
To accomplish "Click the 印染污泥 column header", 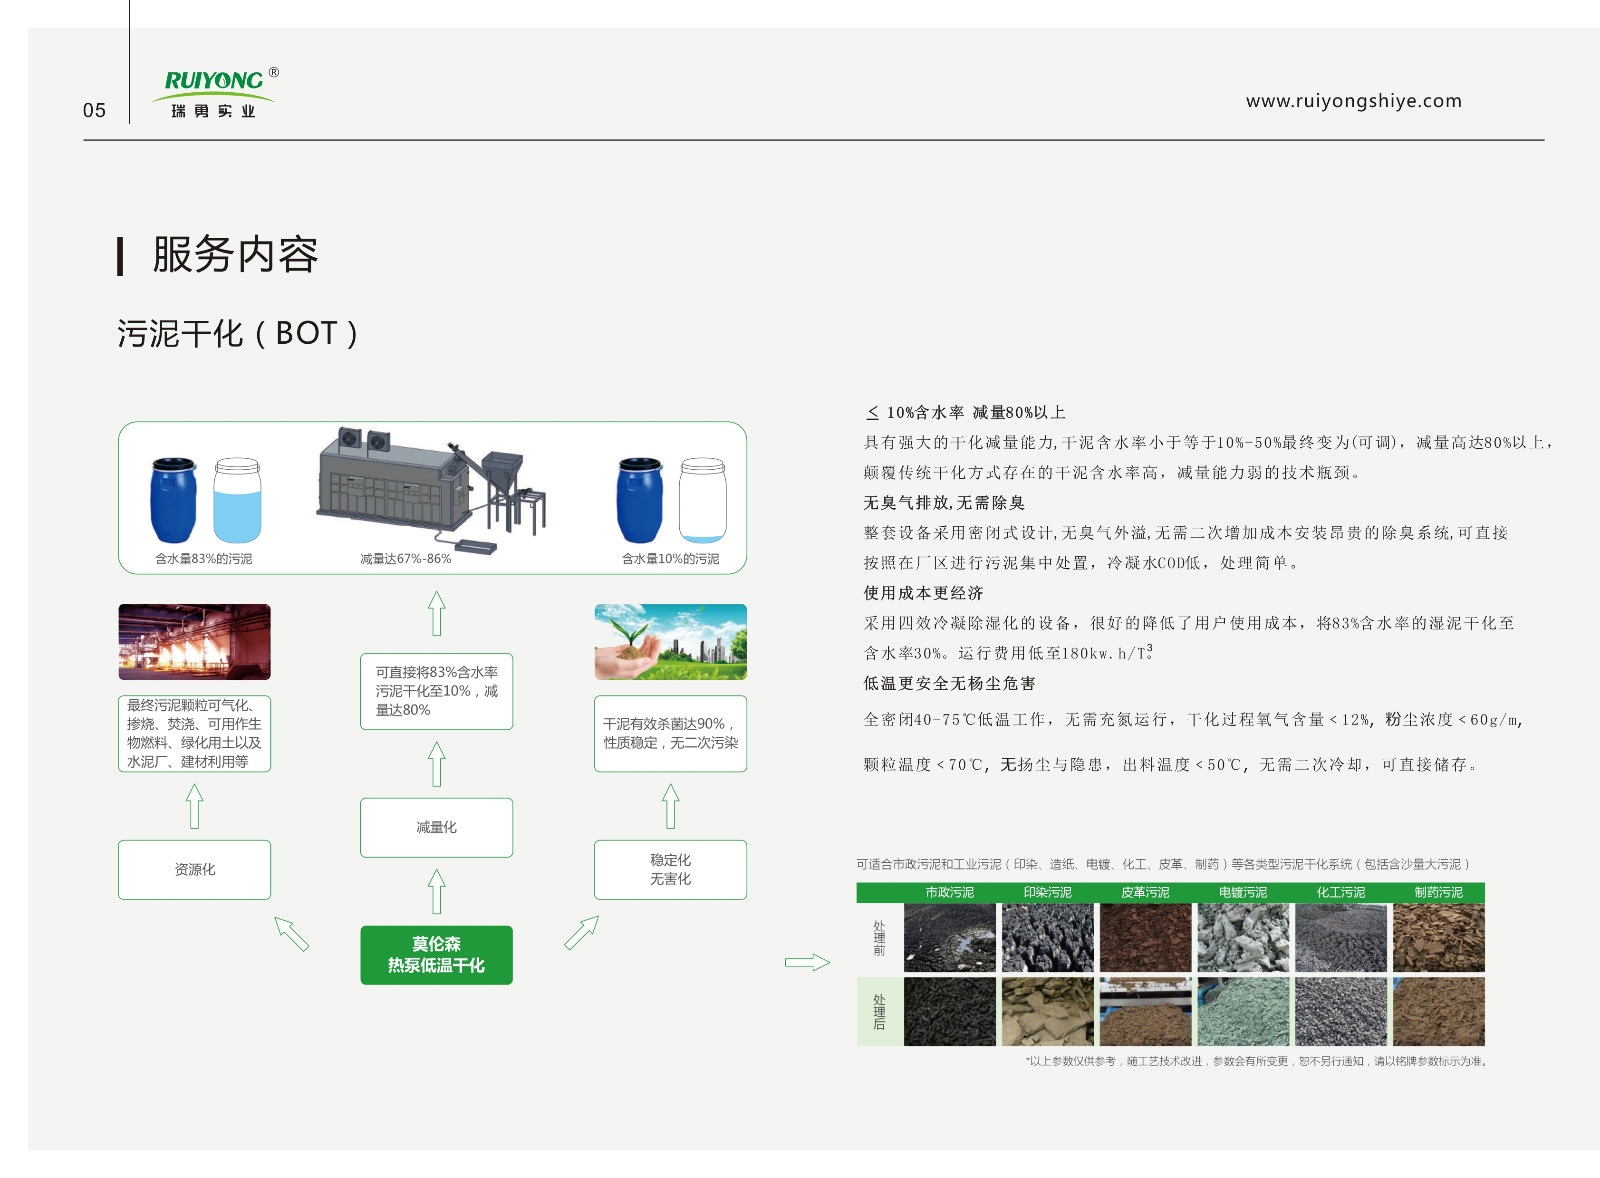I will coord(1048,893).
